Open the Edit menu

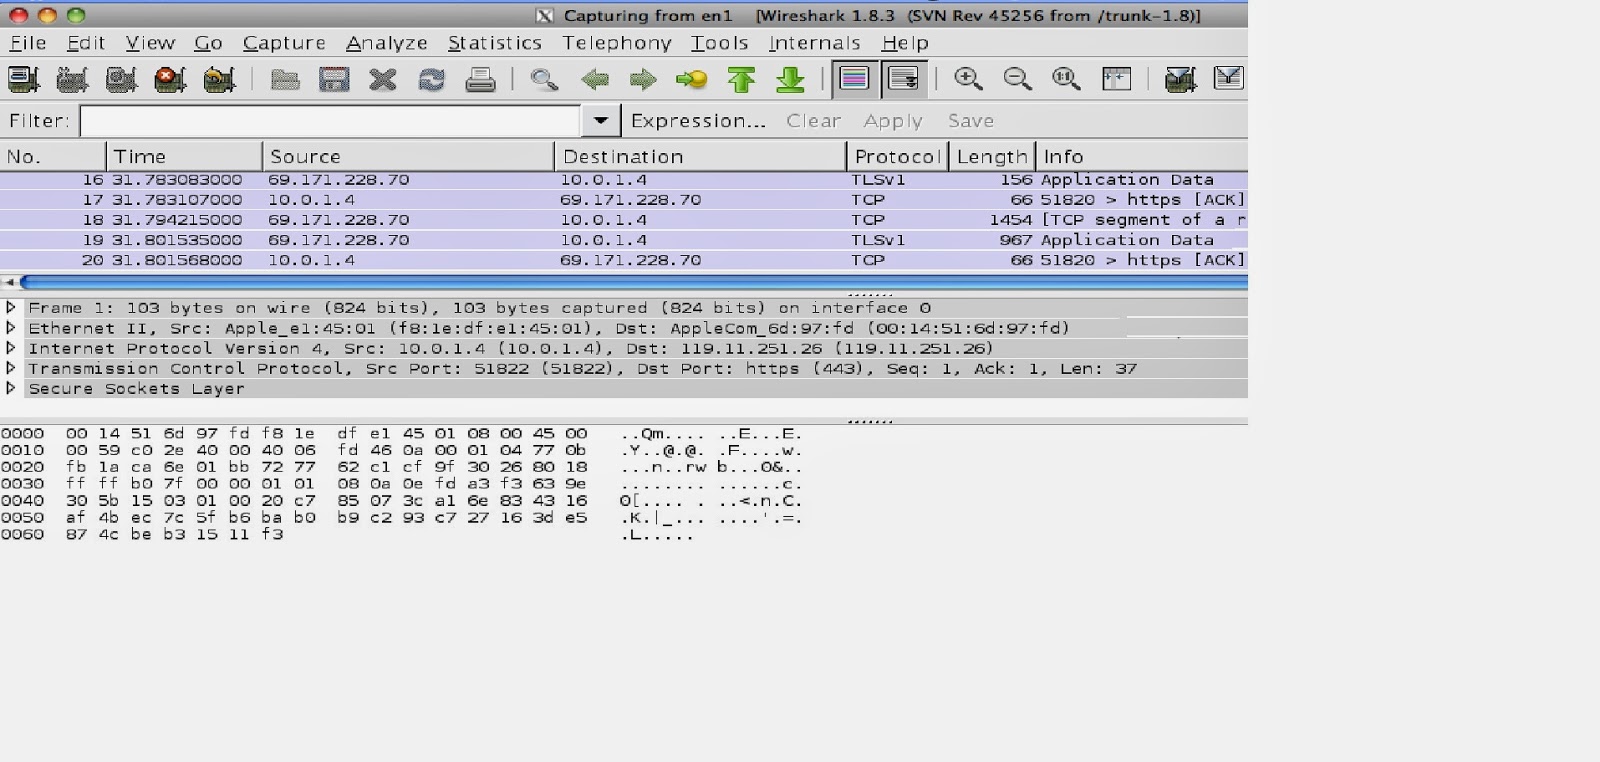tap(86, 43)
